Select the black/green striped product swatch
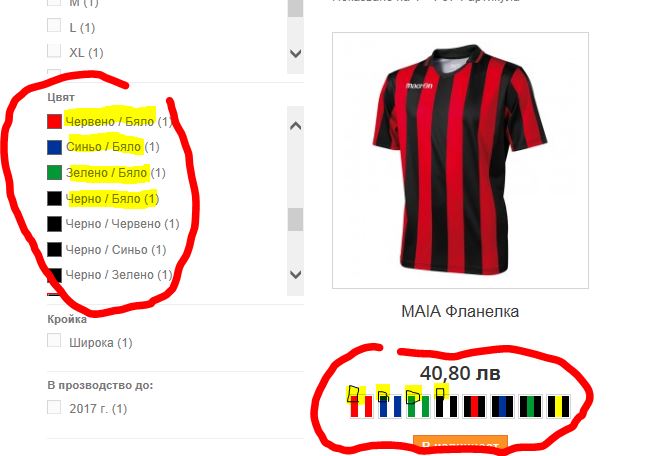Viewport: 659px width, 456px height. pyautogui.click(x=530, y=406)
